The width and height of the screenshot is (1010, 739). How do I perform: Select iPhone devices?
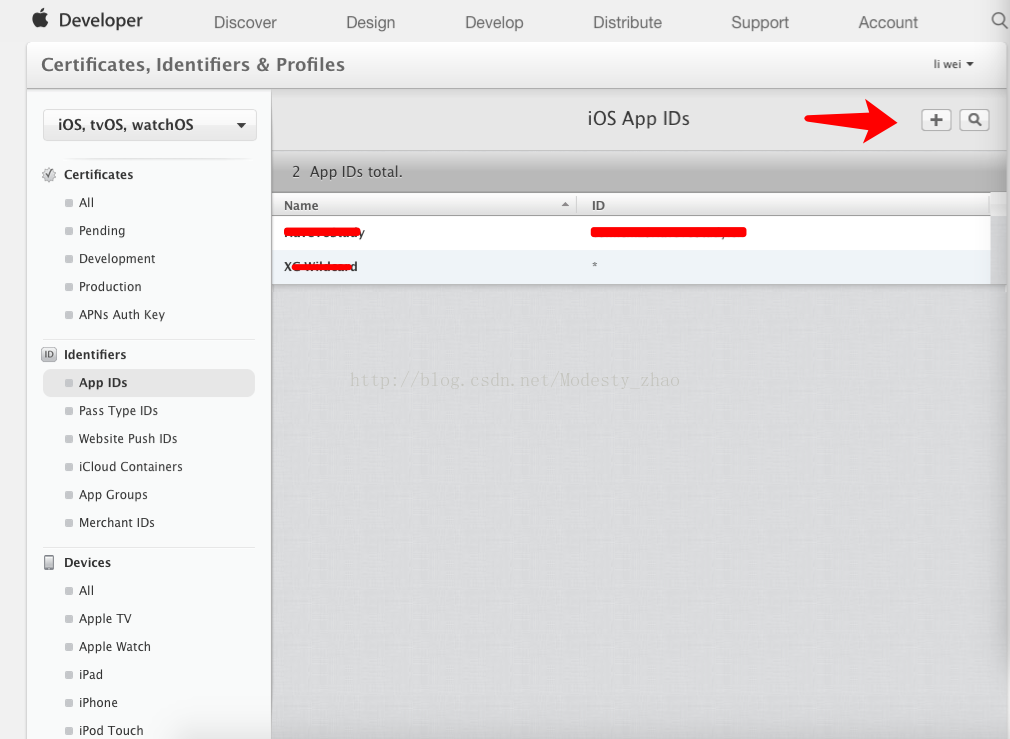click(x=98, y=703)
